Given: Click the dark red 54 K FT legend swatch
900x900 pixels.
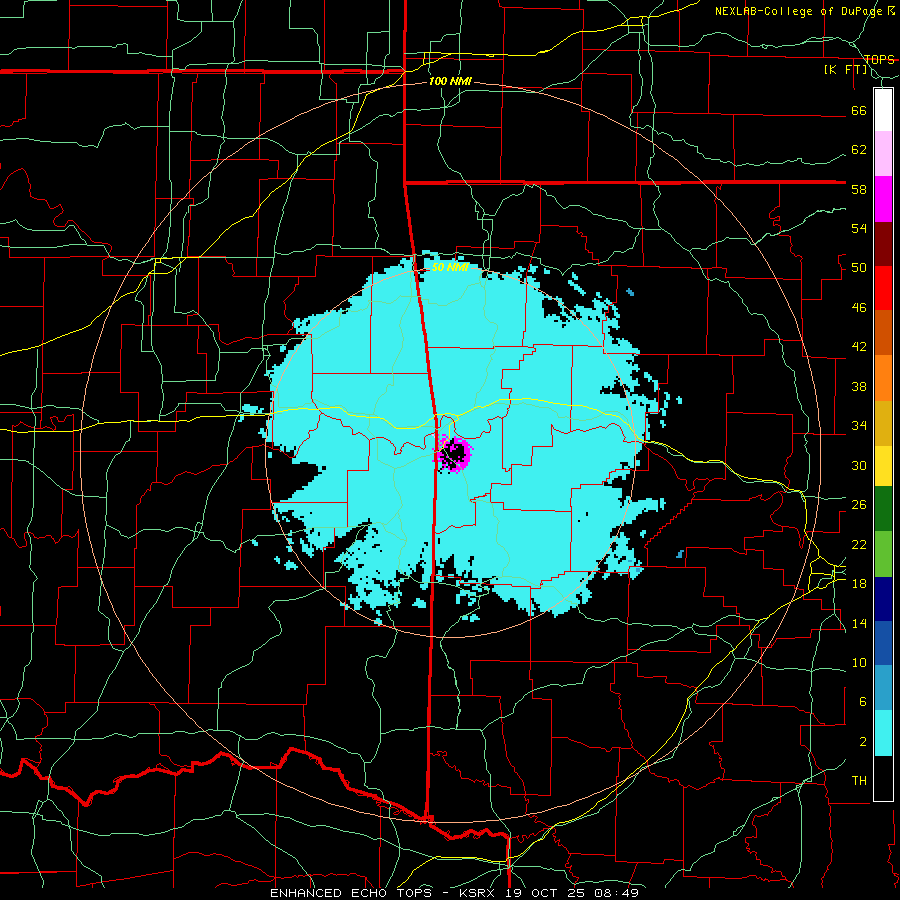Looking at the screenshot, I should coord(883,244).
